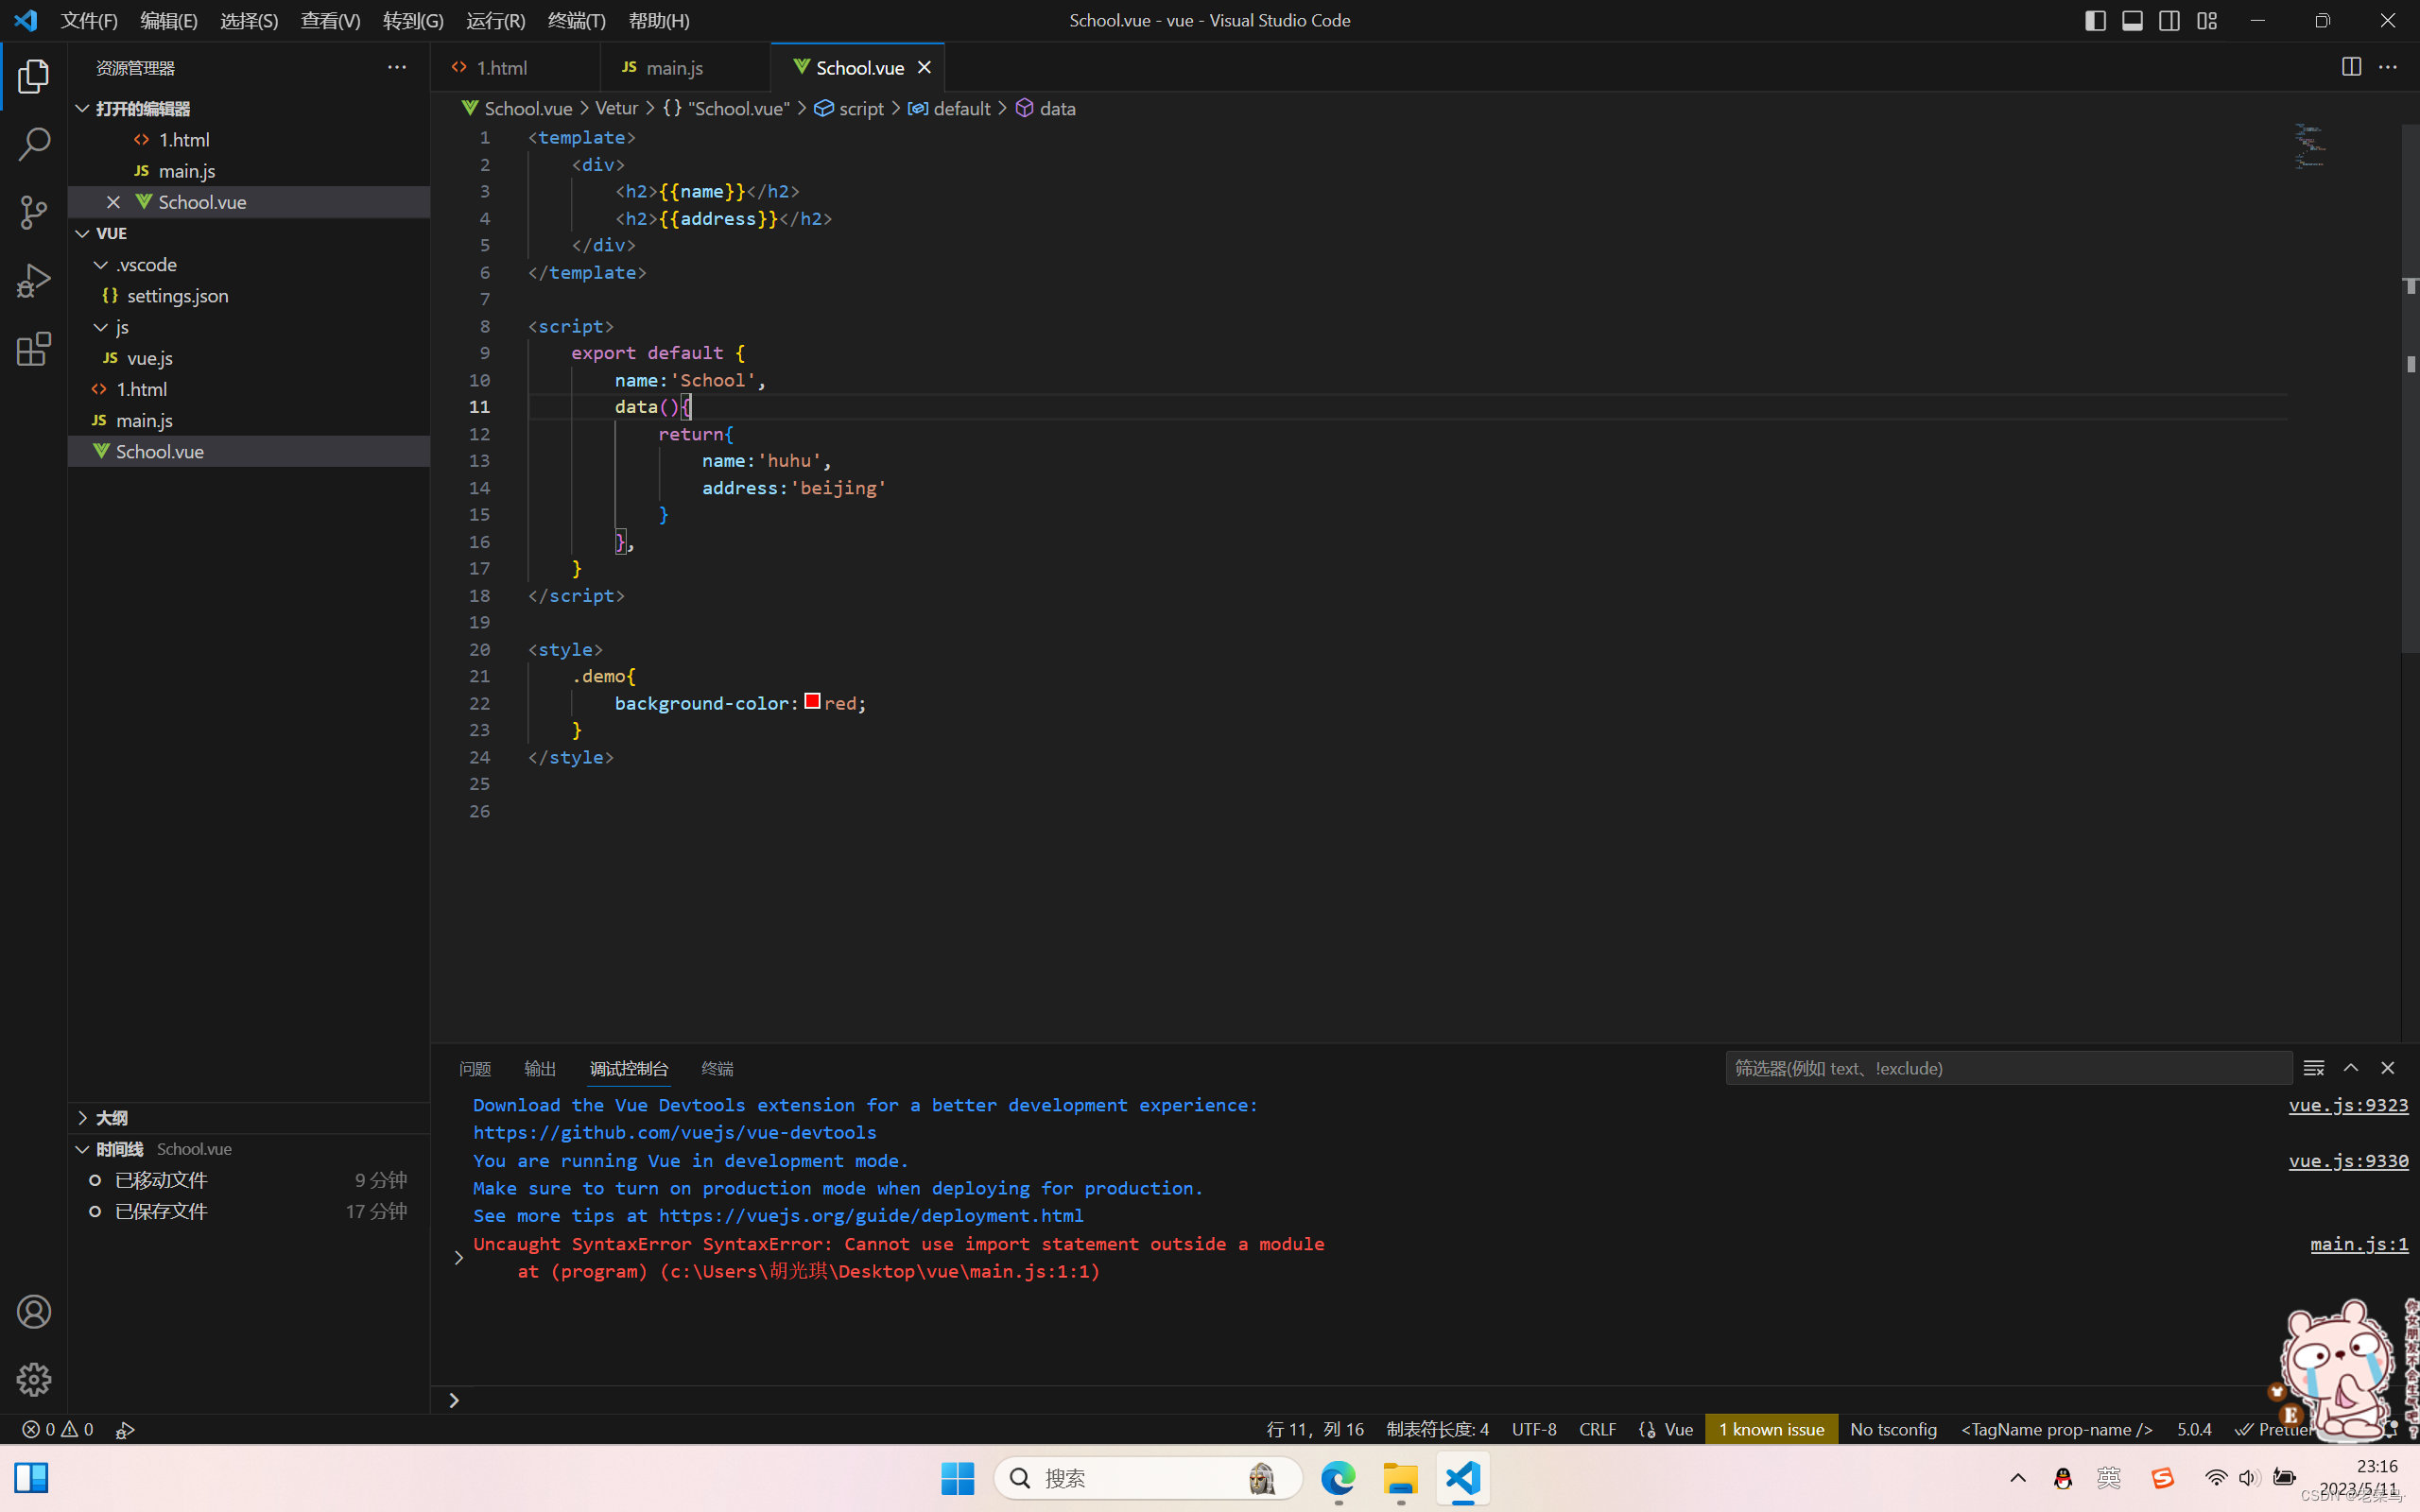Click the Manage settings gear icon

[x=34, y=1379]
